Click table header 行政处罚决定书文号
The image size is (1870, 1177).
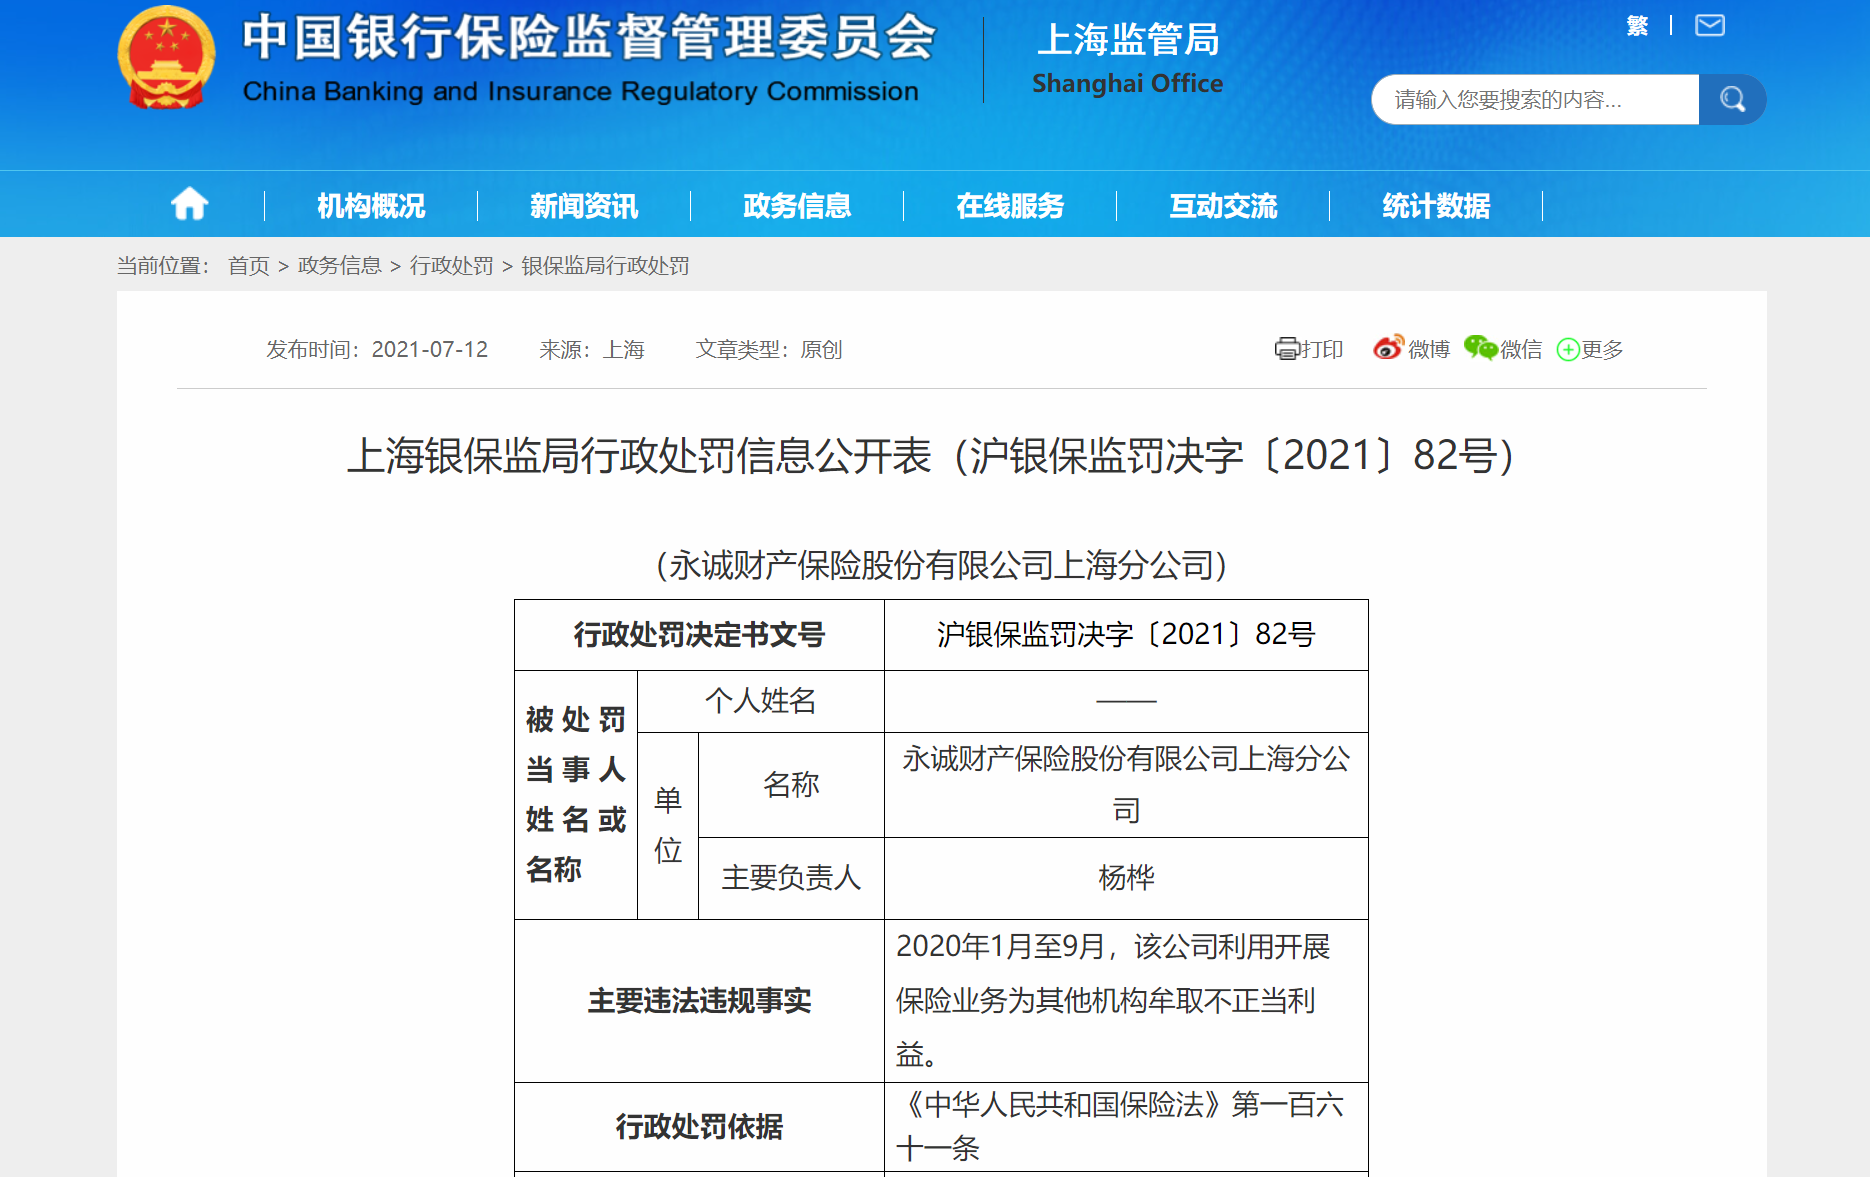[x=699, y=635]
